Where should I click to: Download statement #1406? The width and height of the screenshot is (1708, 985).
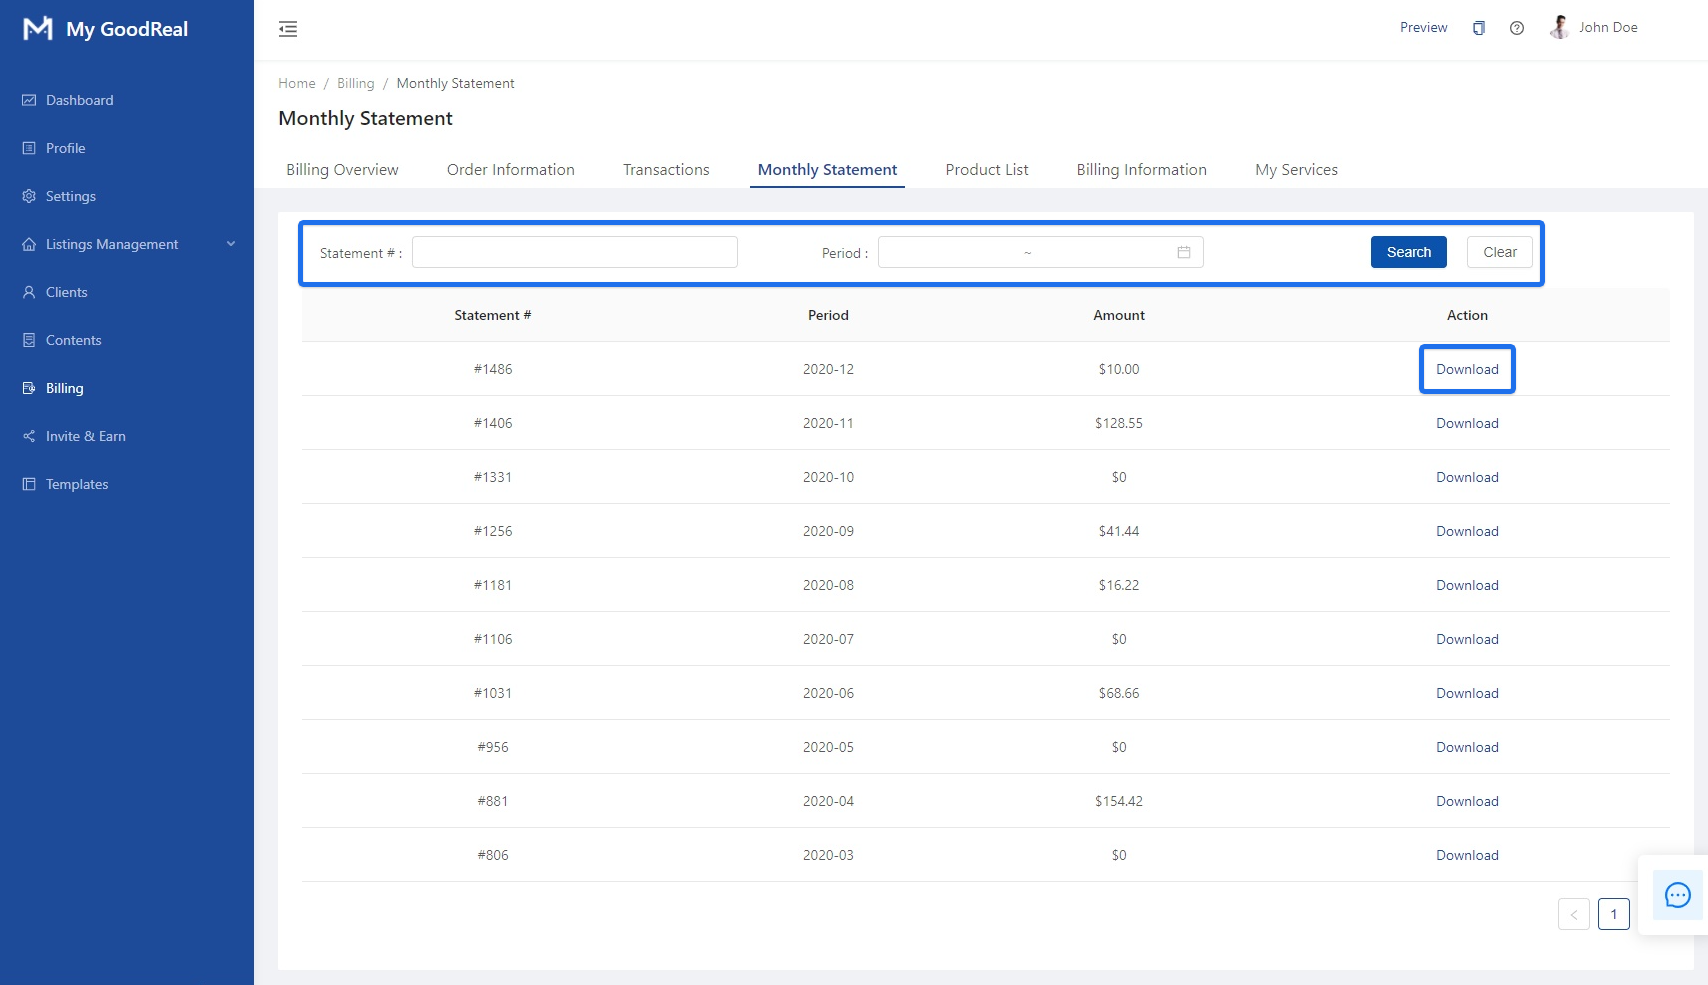click(x=1467, y=423)
